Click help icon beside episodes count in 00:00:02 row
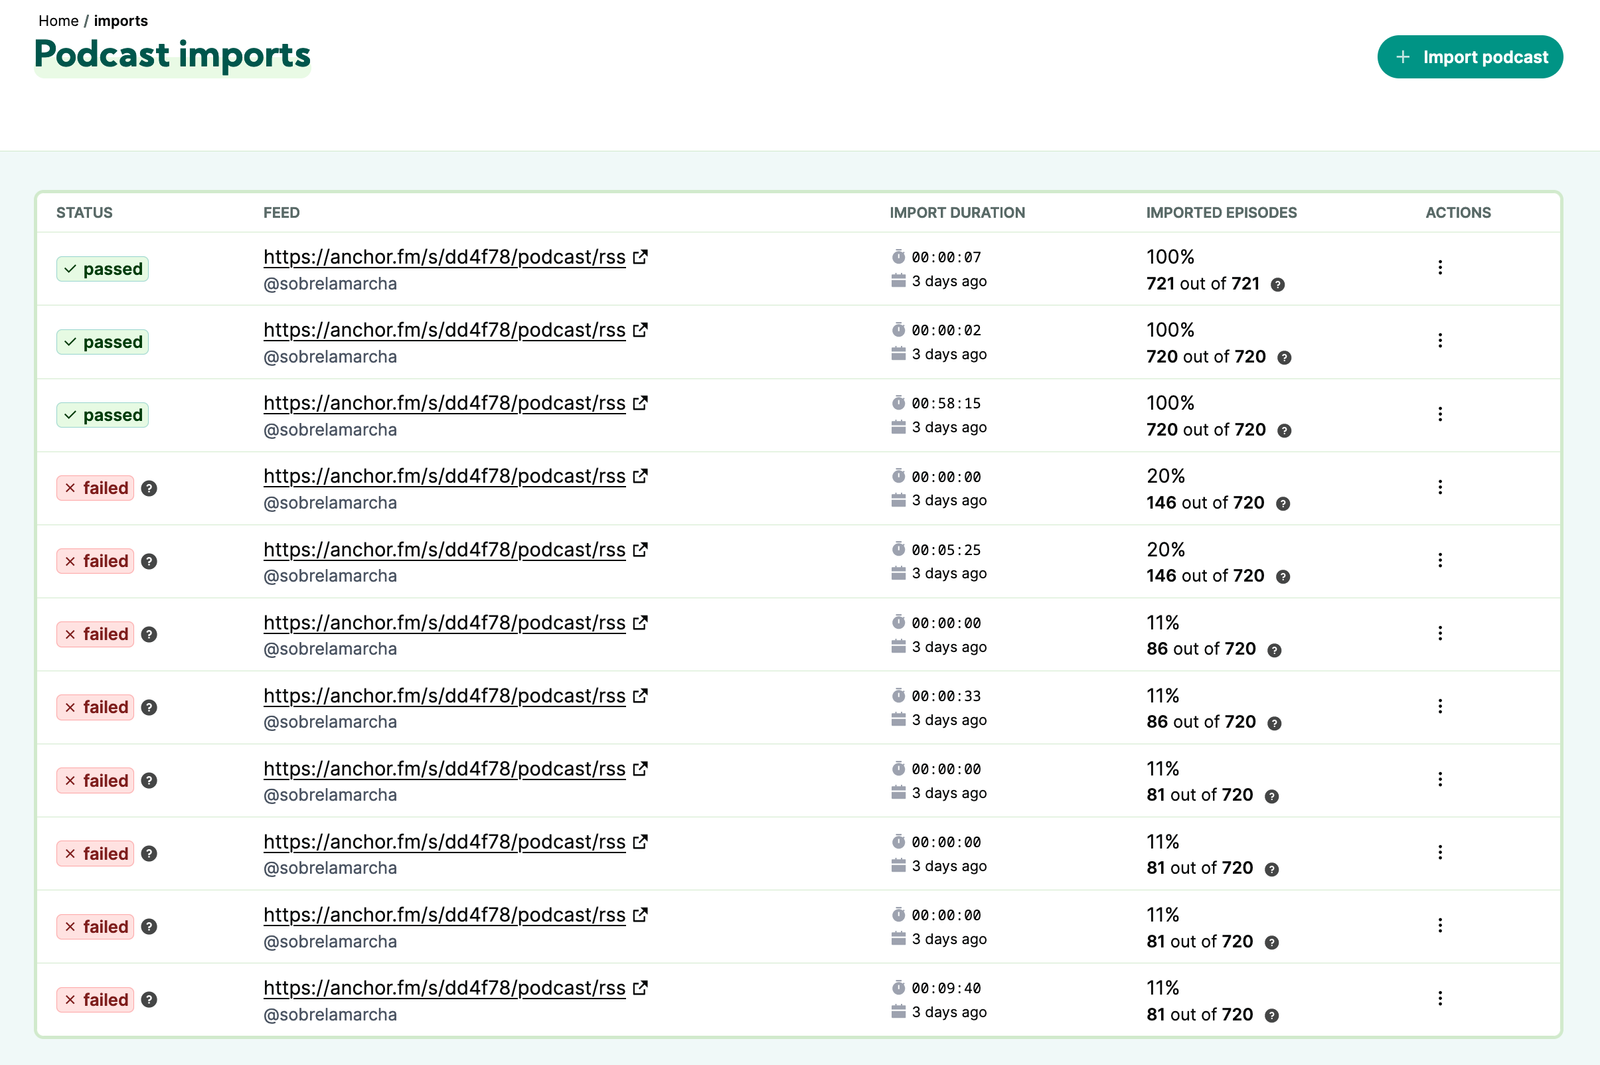 pyautogui.click(x=1284, y=358)
